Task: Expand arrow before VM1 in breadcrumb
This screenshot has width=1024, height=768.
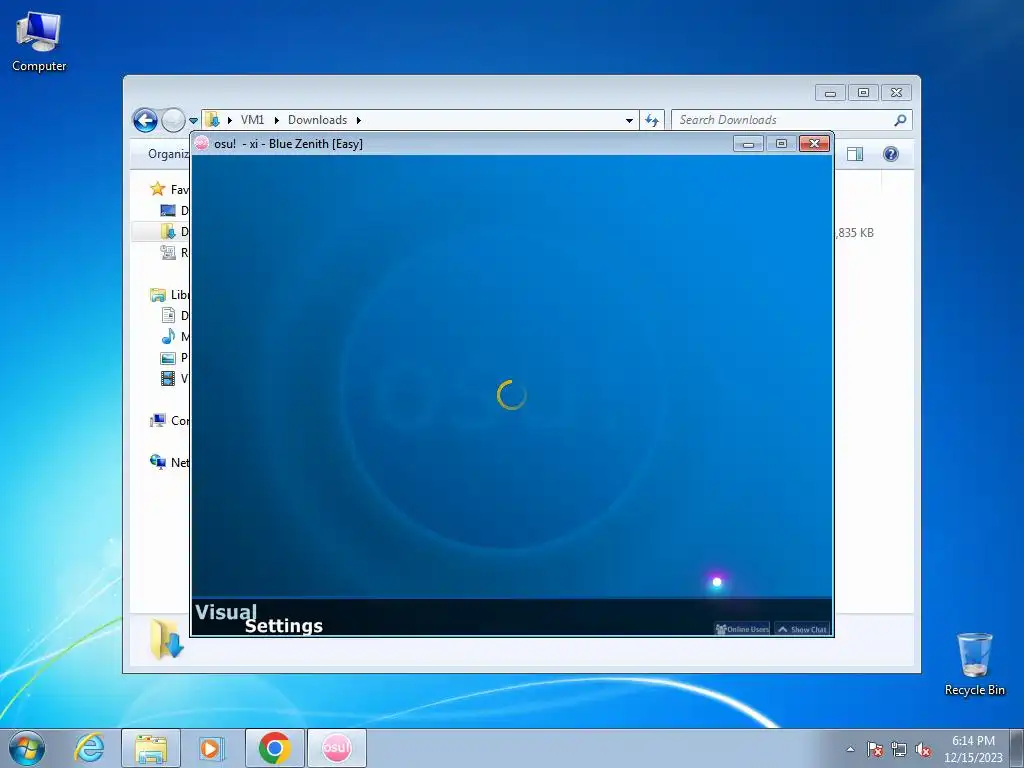Action: coord(229,120)
